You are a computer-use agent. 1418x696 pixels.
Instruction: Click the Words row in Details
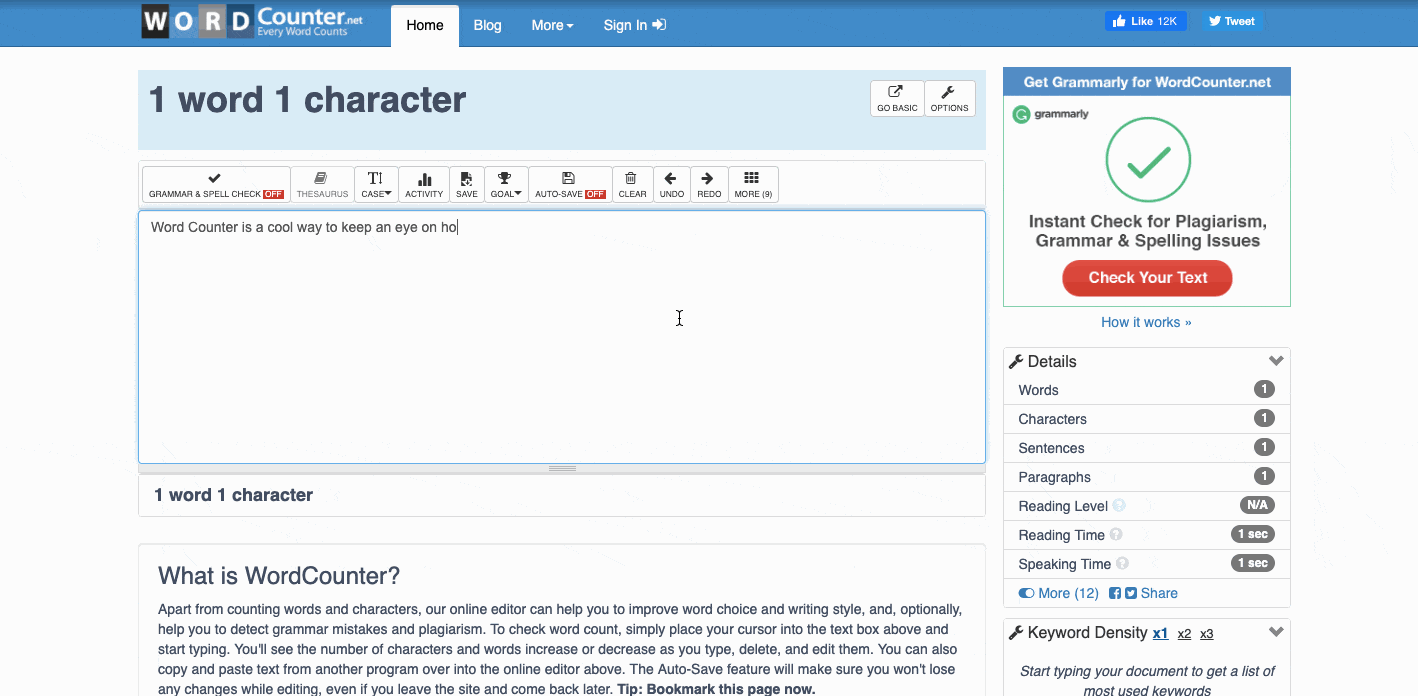coord(1147,390)
